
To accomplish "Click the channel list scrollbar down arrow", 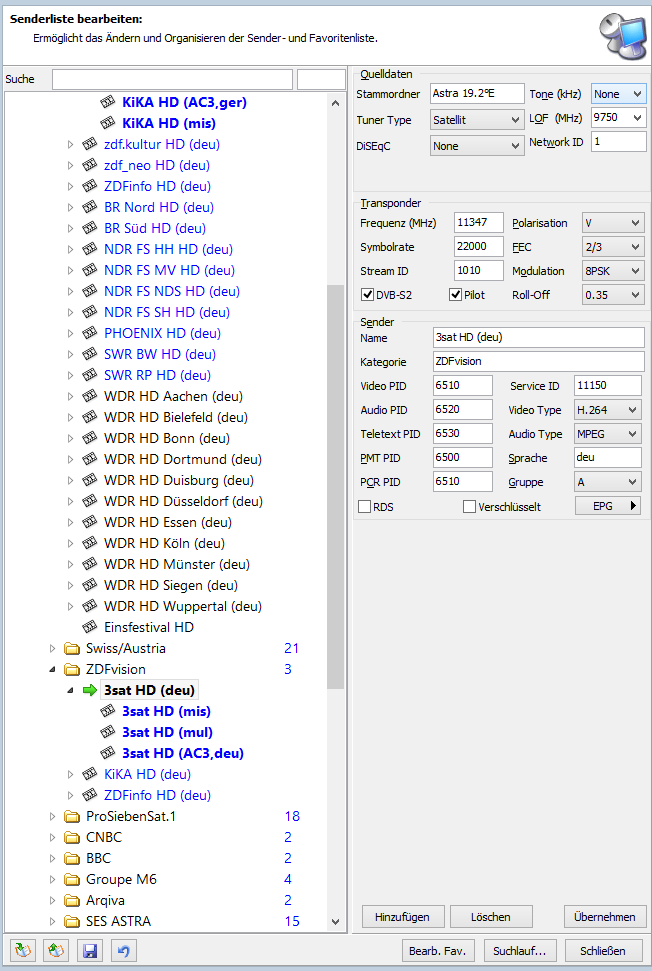I will [x=335, y=922].
